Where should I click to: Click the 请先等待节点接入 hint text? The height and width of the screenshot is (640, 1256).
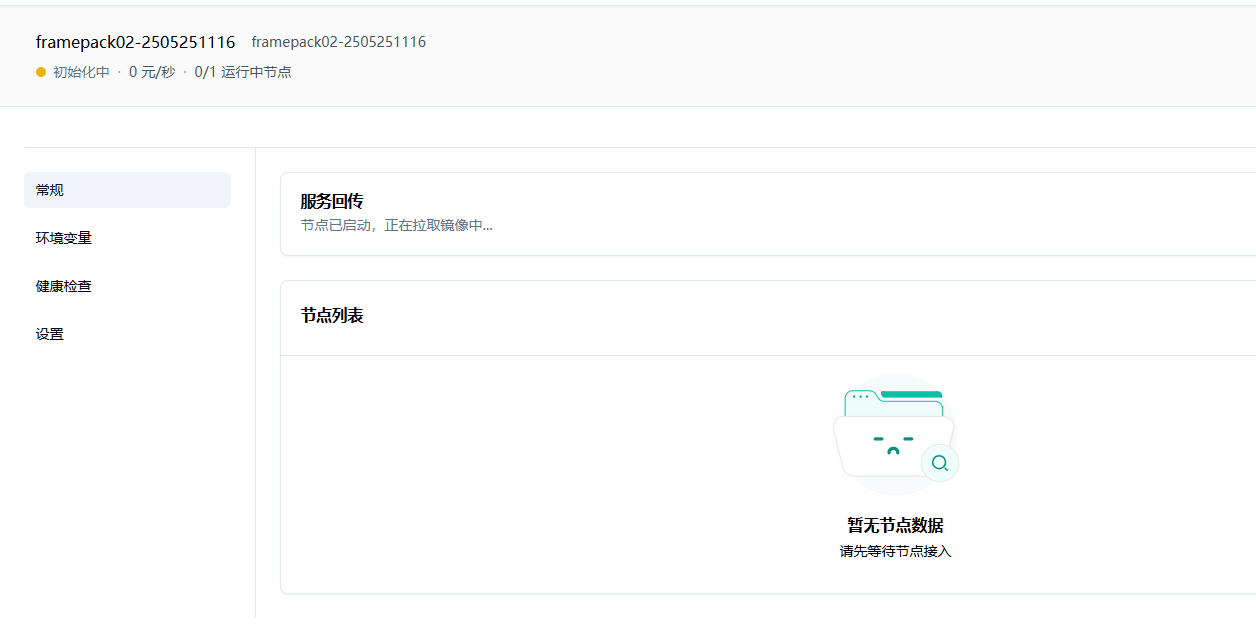895,551
